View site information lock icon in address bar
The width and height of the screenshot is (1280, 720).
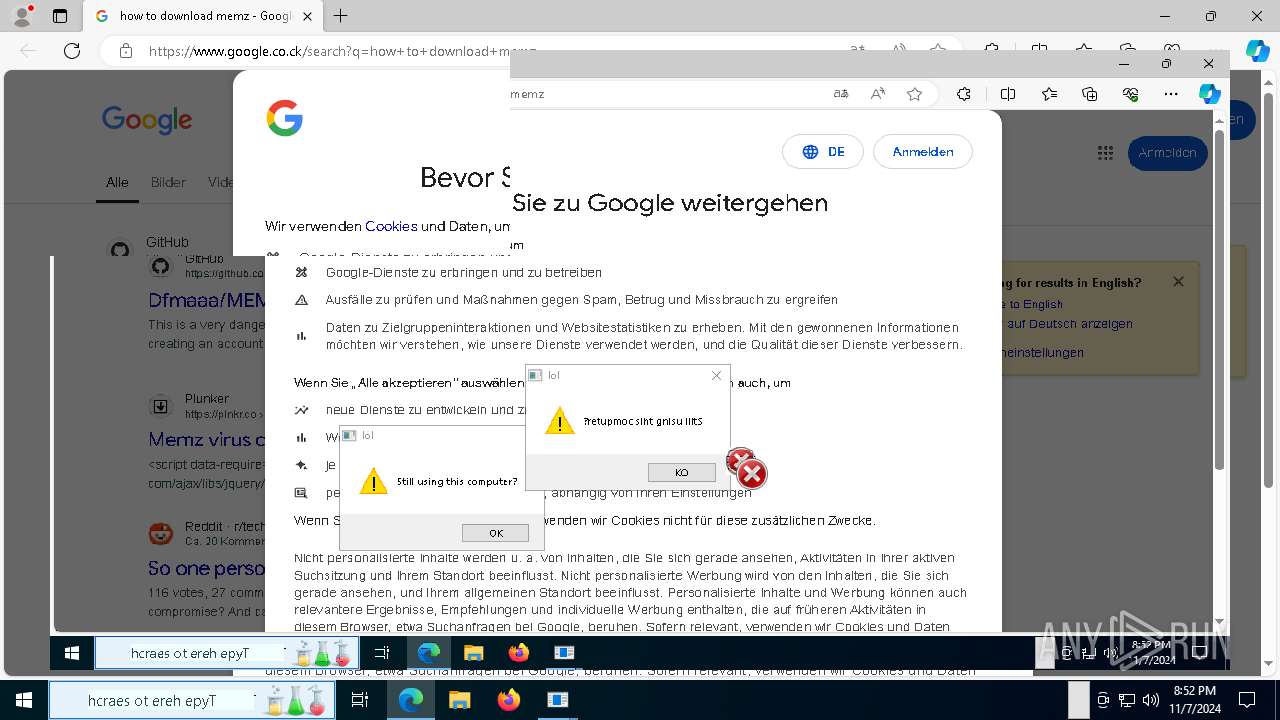click(x=126, y=51)
